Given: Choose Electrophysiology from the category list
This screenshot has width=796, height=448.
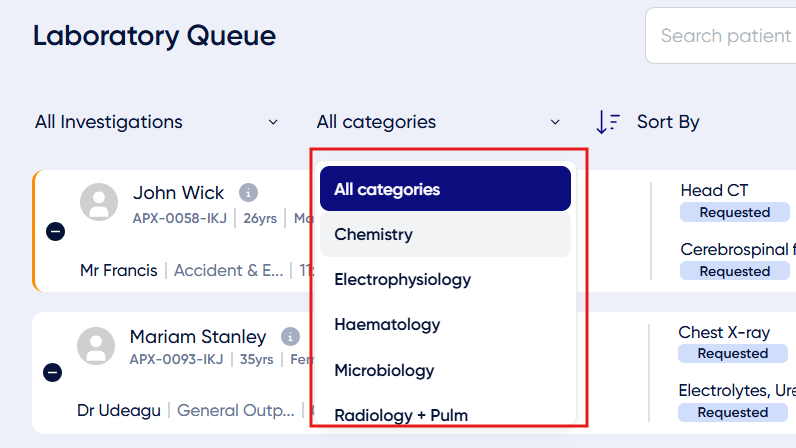Looking at the screenshot, I should pos(445,279).
